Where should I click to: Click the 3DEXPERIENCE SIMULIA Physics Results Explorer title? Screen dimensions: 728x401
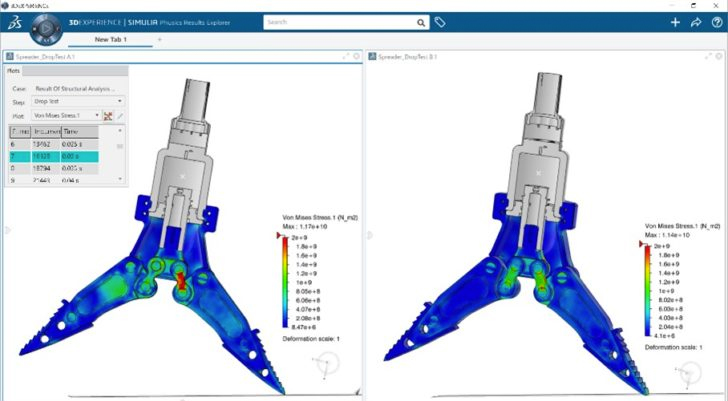[150, 22]
